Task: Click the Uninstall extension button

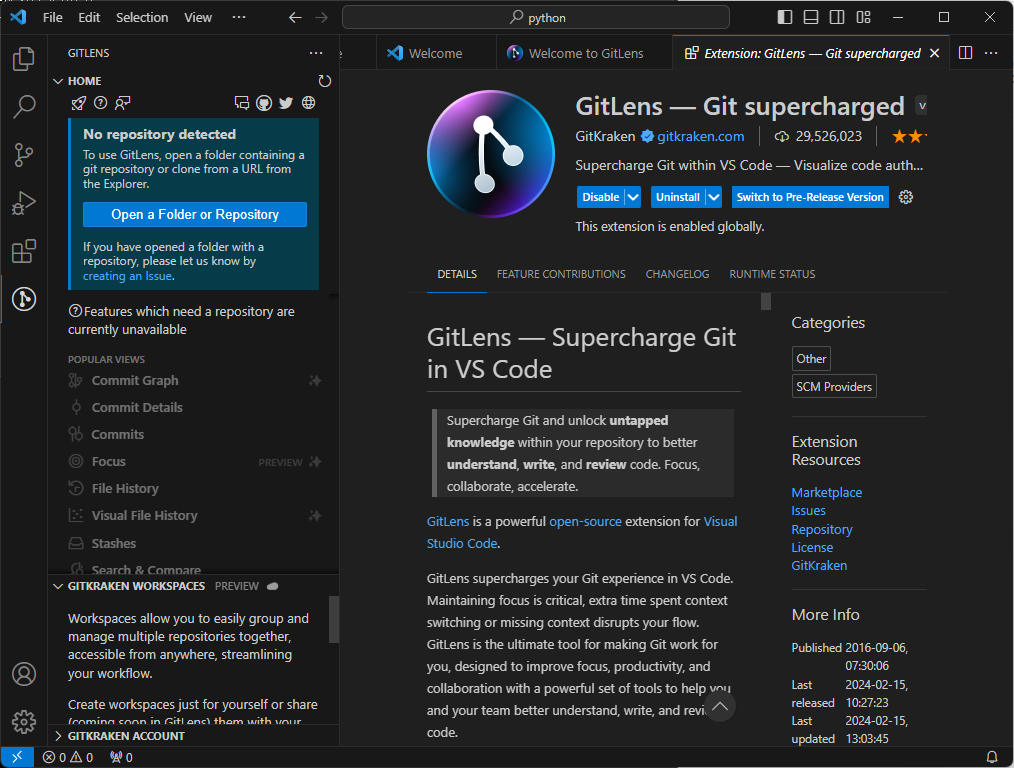Action: (x=678, y=197)
